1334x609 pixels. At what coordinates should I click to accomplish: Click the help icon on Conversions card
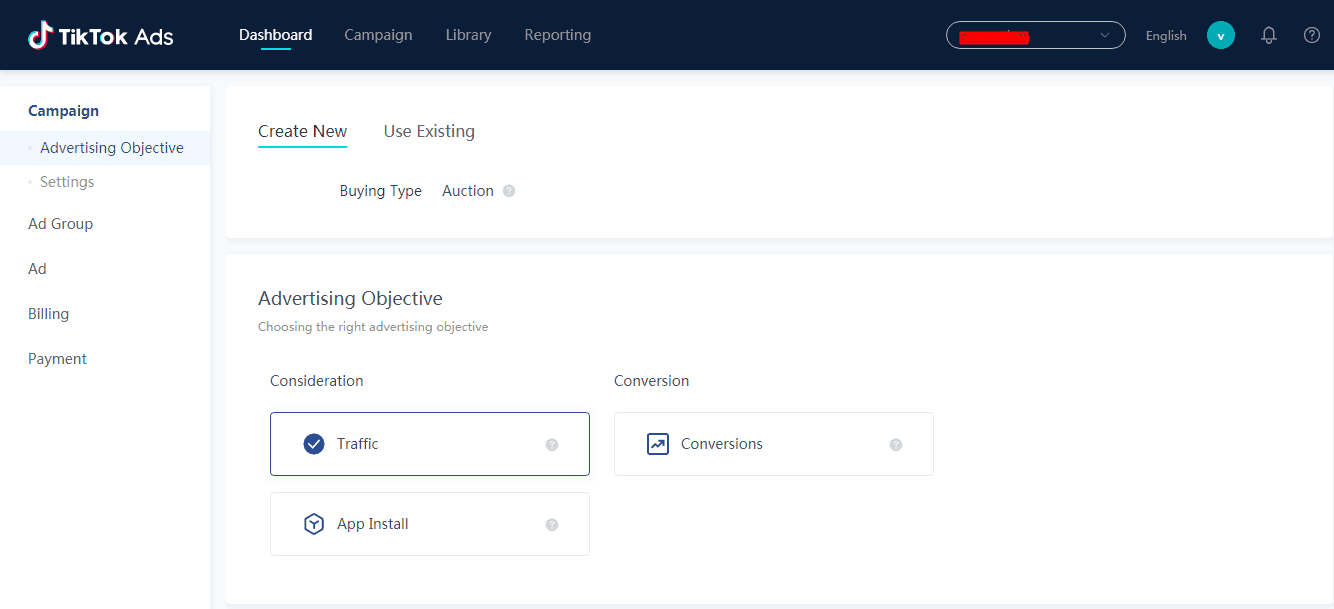click(x=896, y=445)
